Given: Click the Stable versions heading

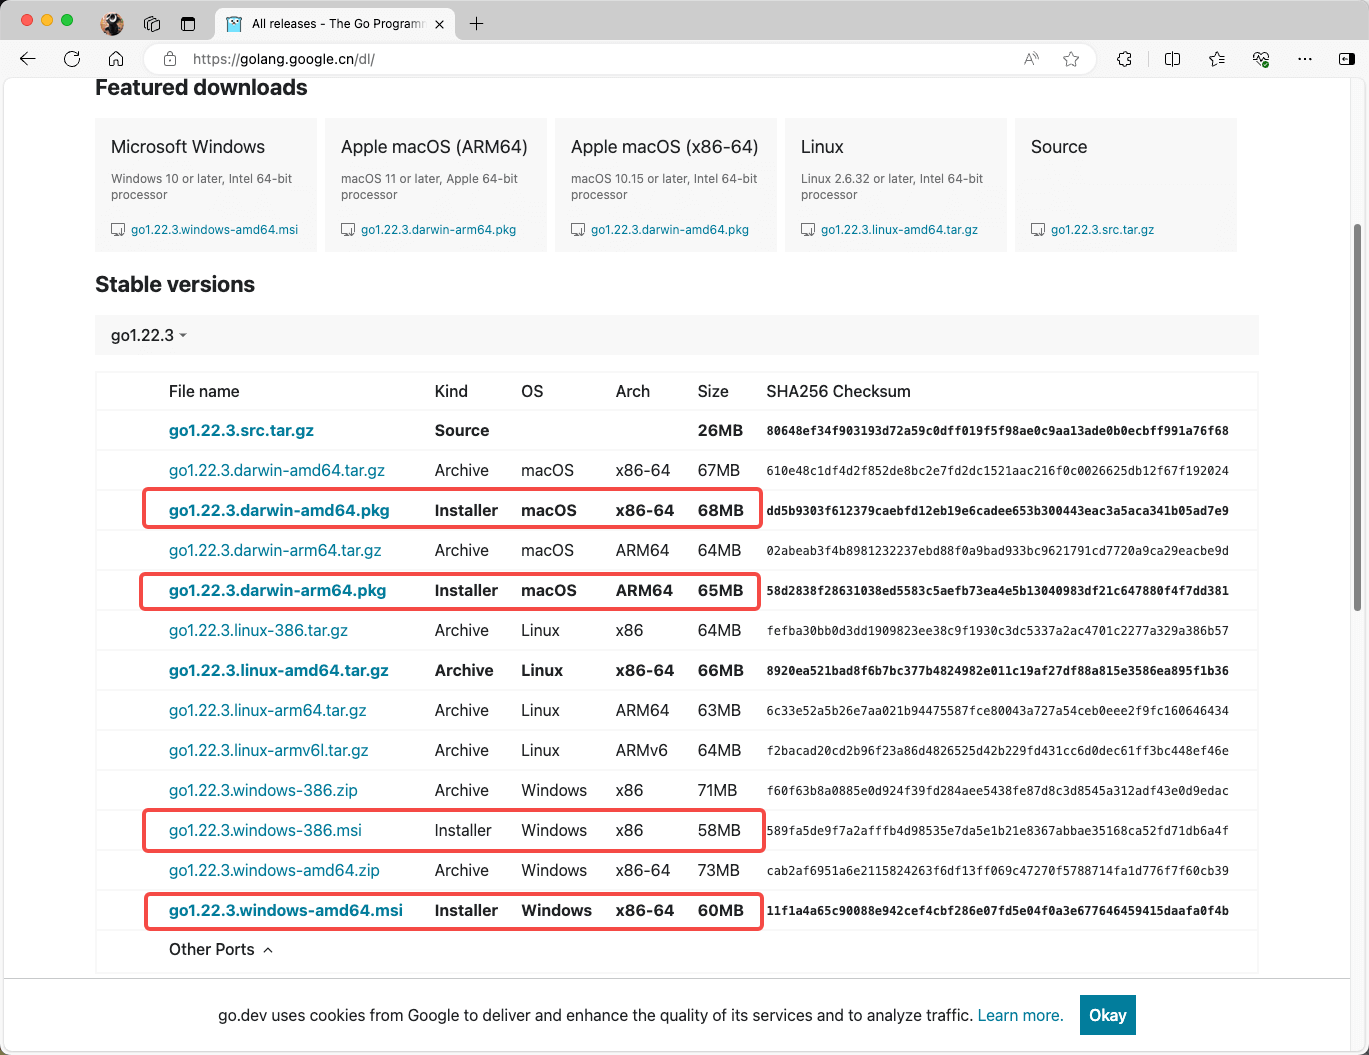Looking at the screenshot, I should point(175,284).
